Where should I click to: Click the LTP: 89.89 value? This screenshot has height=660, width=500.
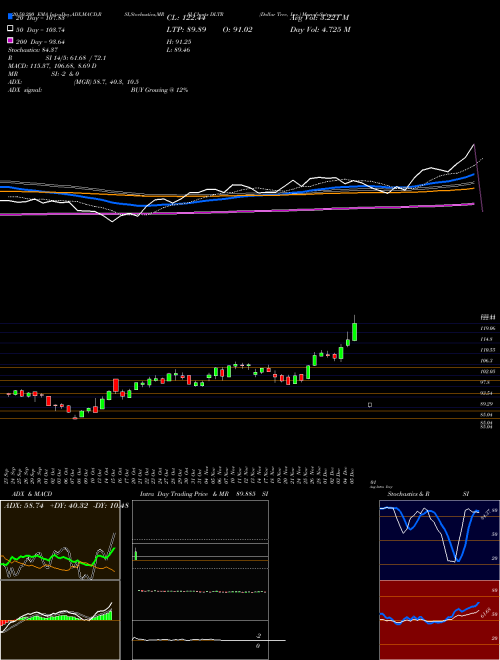coord(188,30)
